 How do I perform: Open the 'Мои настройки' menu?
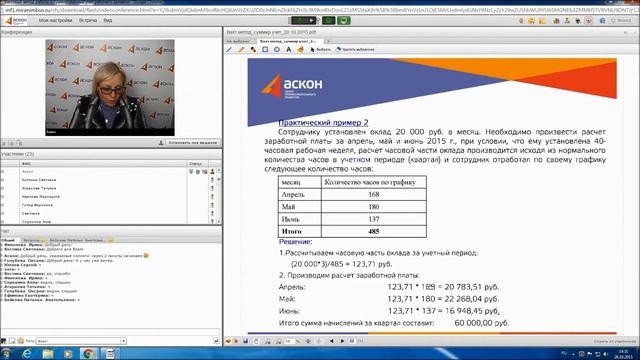55,20
